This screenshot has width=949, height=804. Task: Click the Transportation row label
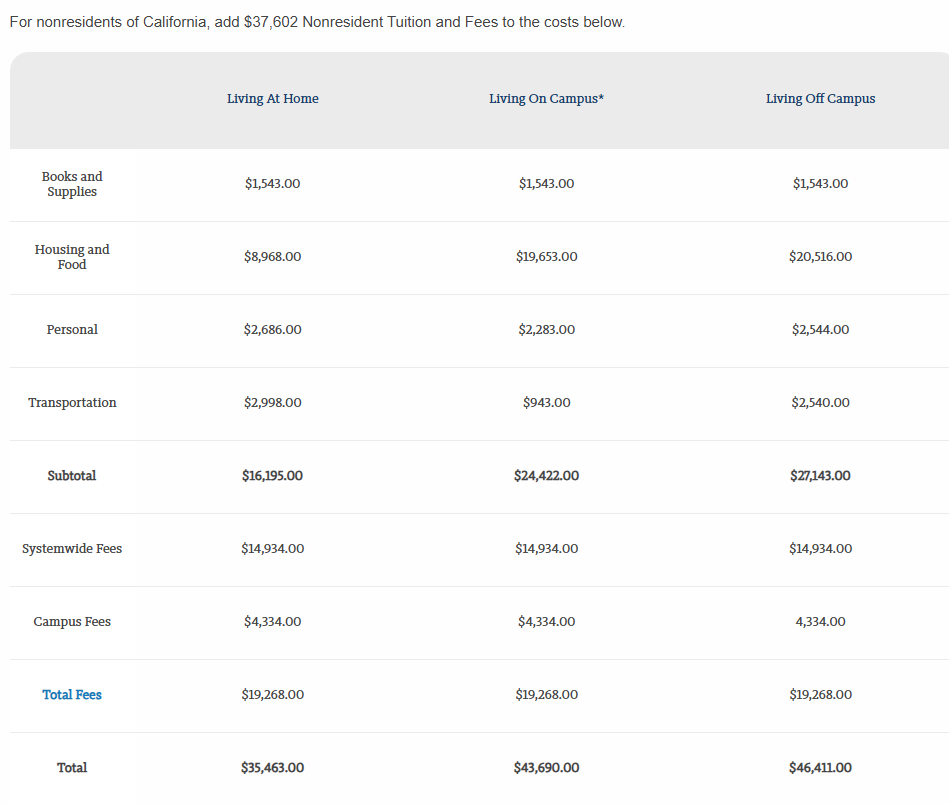pyautogui.click(x=72, y=403)
